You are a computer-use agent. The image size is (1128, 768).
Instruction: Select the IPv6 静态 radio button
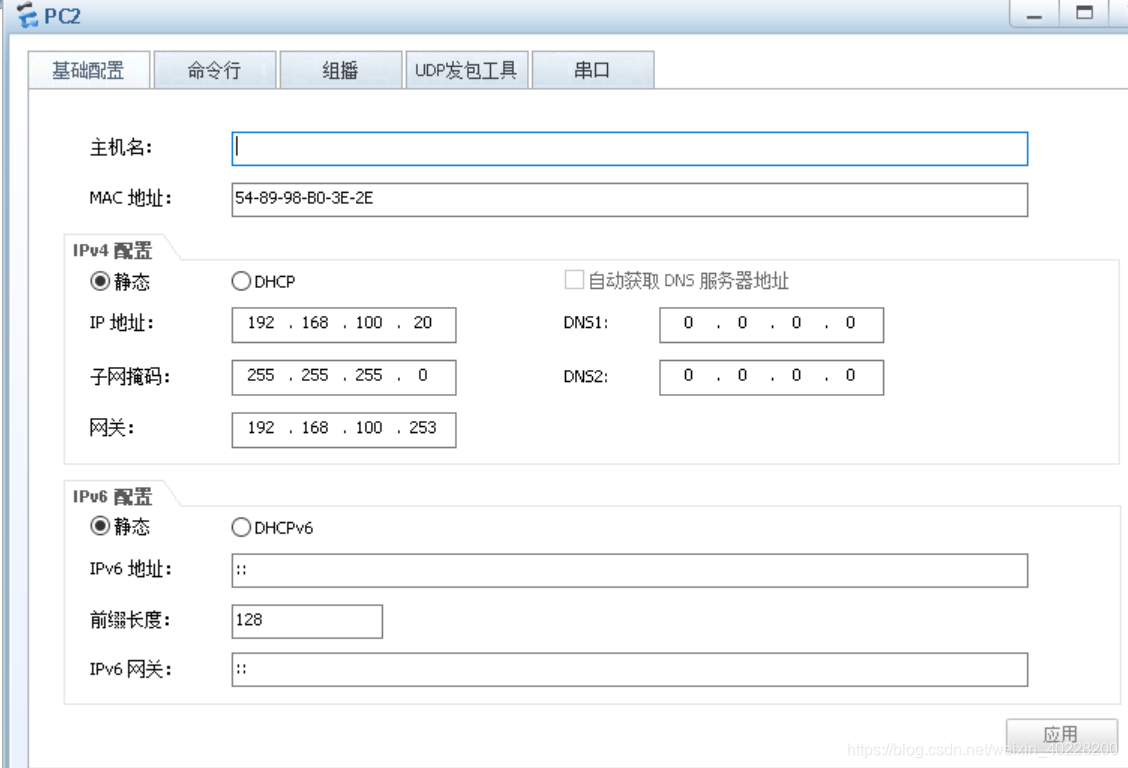tap(99, 526)
